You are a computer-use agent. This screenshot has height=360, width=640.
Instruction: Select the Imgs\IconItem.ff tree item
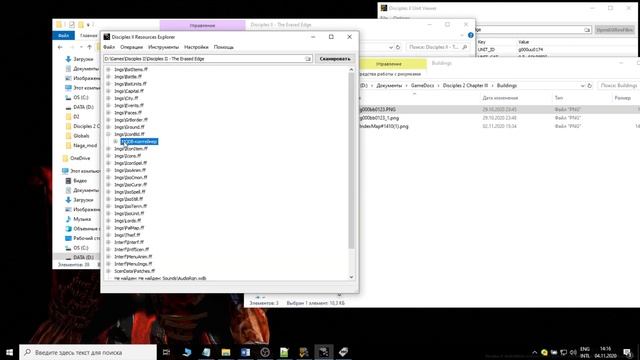click(x=131, y=149)
